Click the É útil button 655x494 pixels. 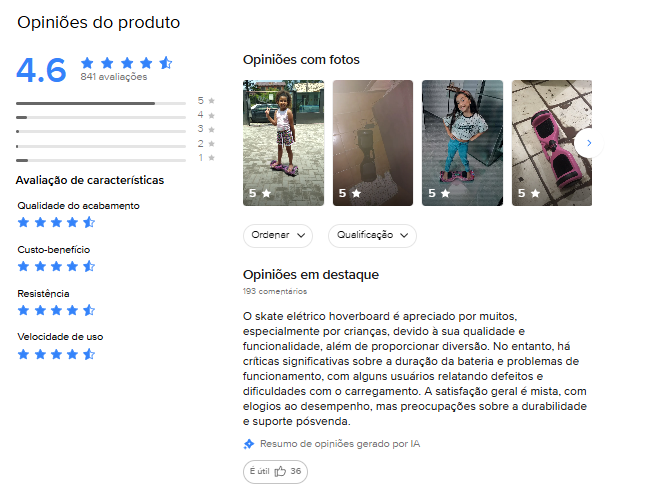click(275, 472)
